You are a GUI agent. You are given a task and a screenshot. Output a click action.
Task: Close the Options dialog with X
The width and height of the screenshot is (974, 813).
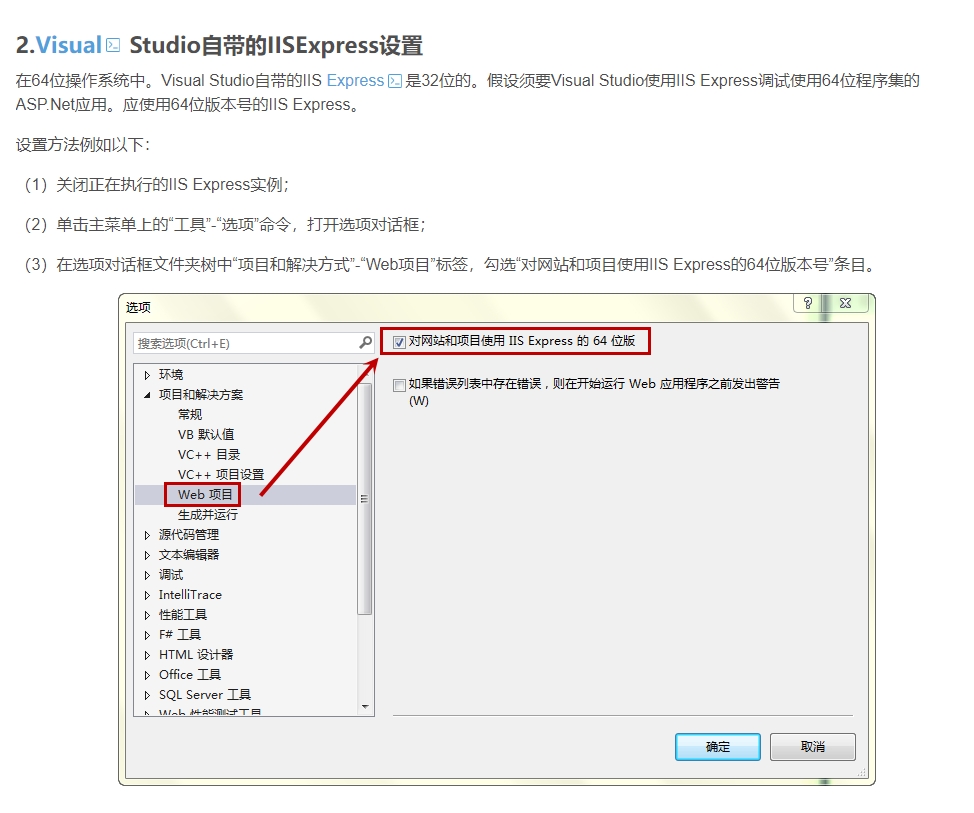(x=845, y=303)
